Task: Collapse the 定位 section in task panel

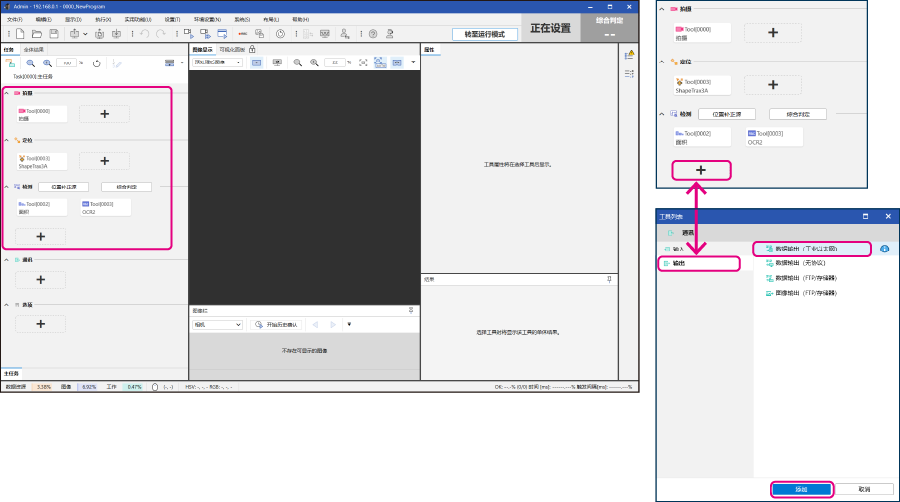Action: point(6,140)
